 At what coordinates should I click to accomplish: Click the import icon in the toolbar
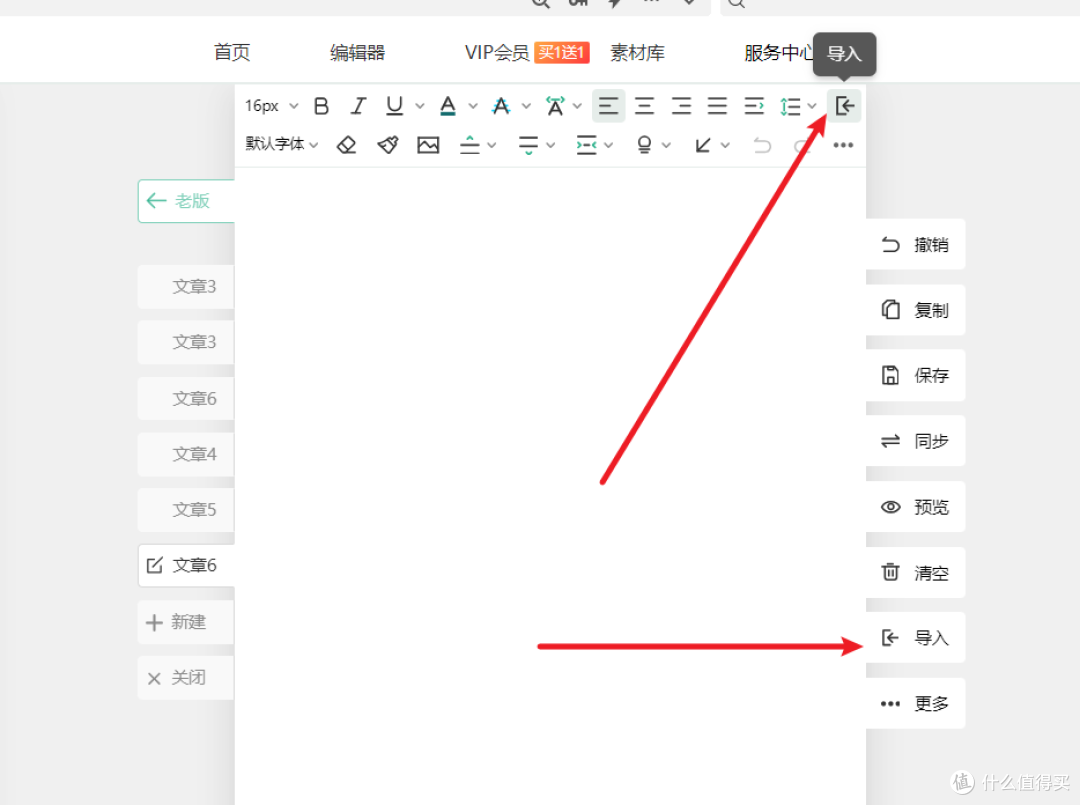[x=844, y=106]
